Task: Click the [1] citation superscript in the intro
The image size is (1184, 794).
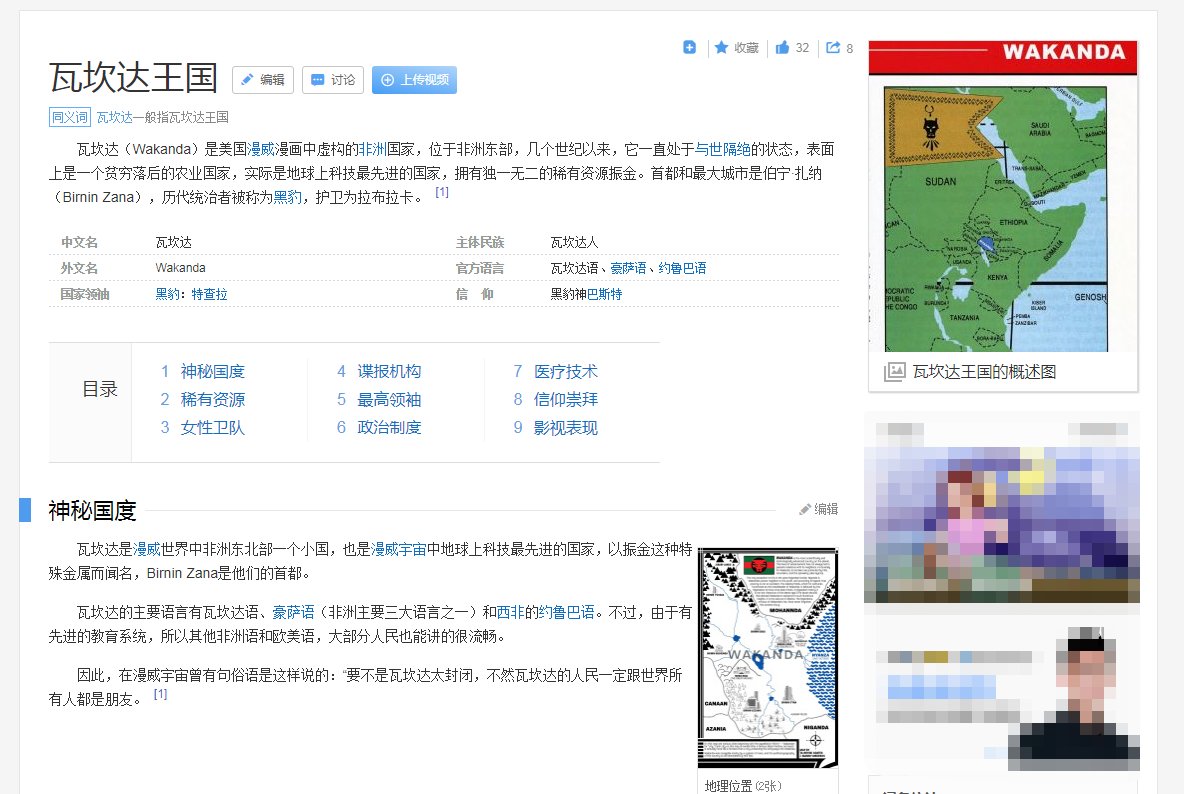Action: (x=440, y=191)
